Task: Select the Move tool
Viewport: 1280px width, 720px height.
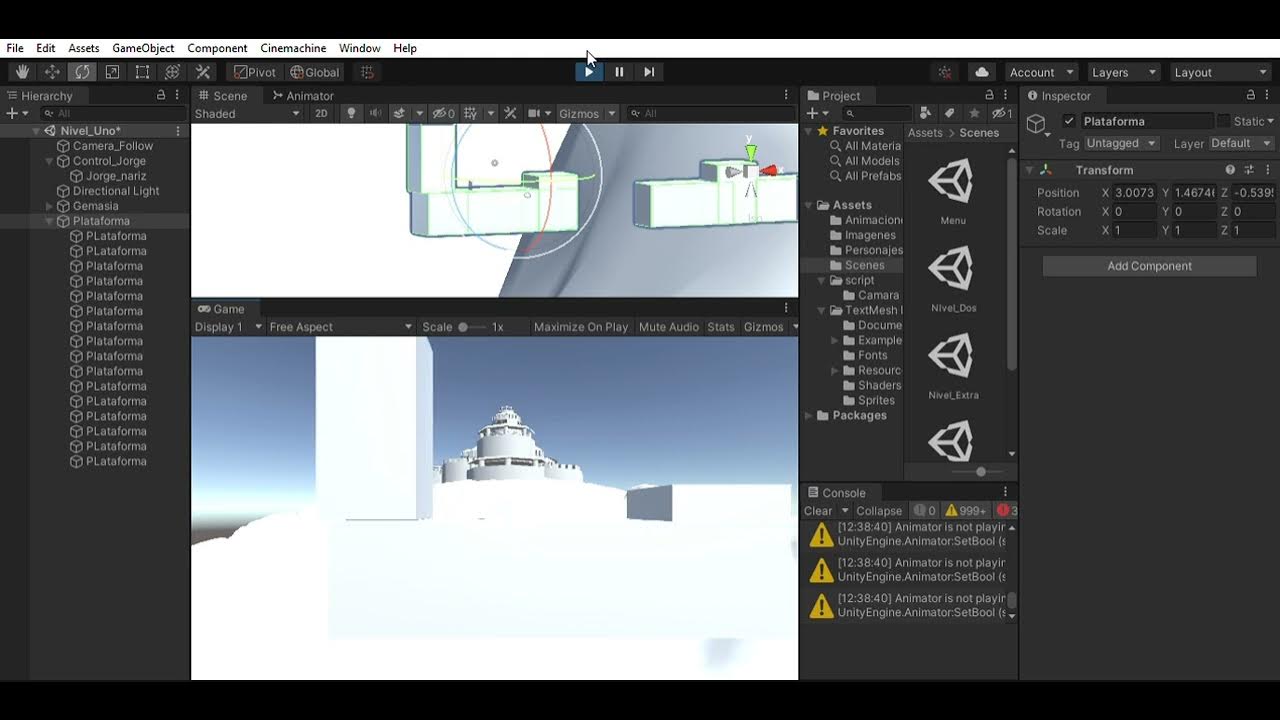Action: point(52,72)
